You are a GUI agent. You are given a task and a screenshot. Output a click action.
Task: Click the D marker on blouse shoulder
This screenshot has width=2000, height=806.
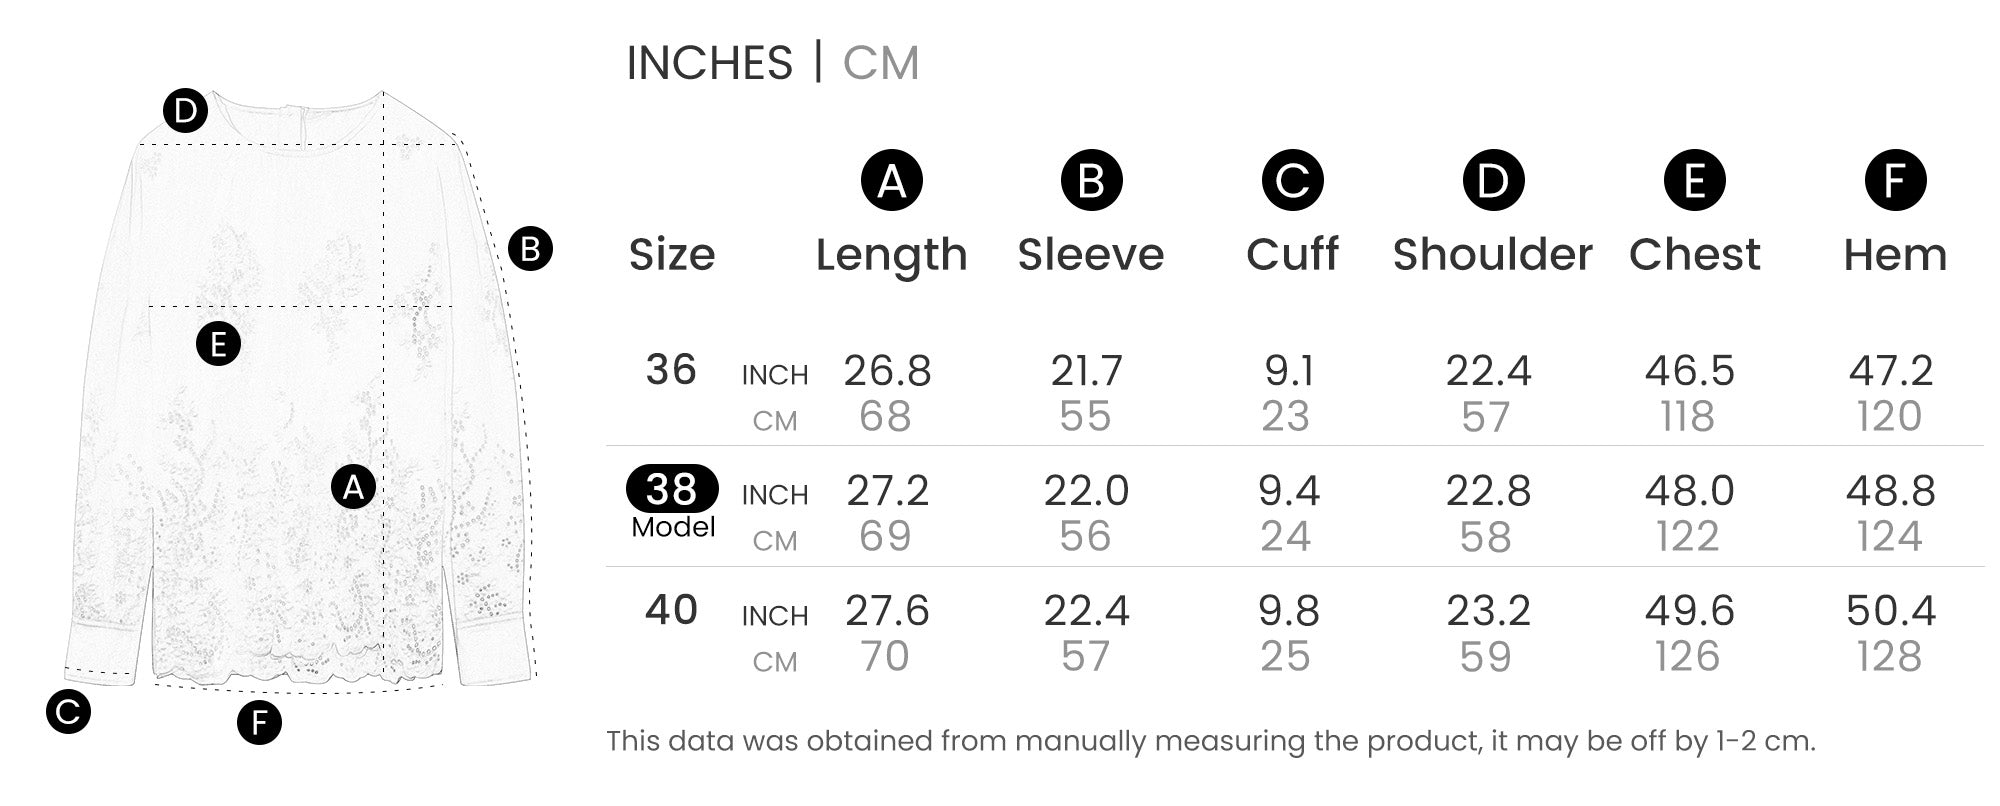coord(185,111)
